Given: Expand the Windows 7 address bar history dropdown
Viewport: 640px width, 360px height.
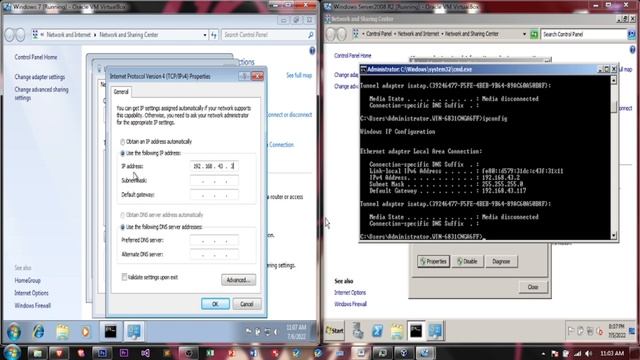Looking at the screenshot, I should click(x=205, y=35).
